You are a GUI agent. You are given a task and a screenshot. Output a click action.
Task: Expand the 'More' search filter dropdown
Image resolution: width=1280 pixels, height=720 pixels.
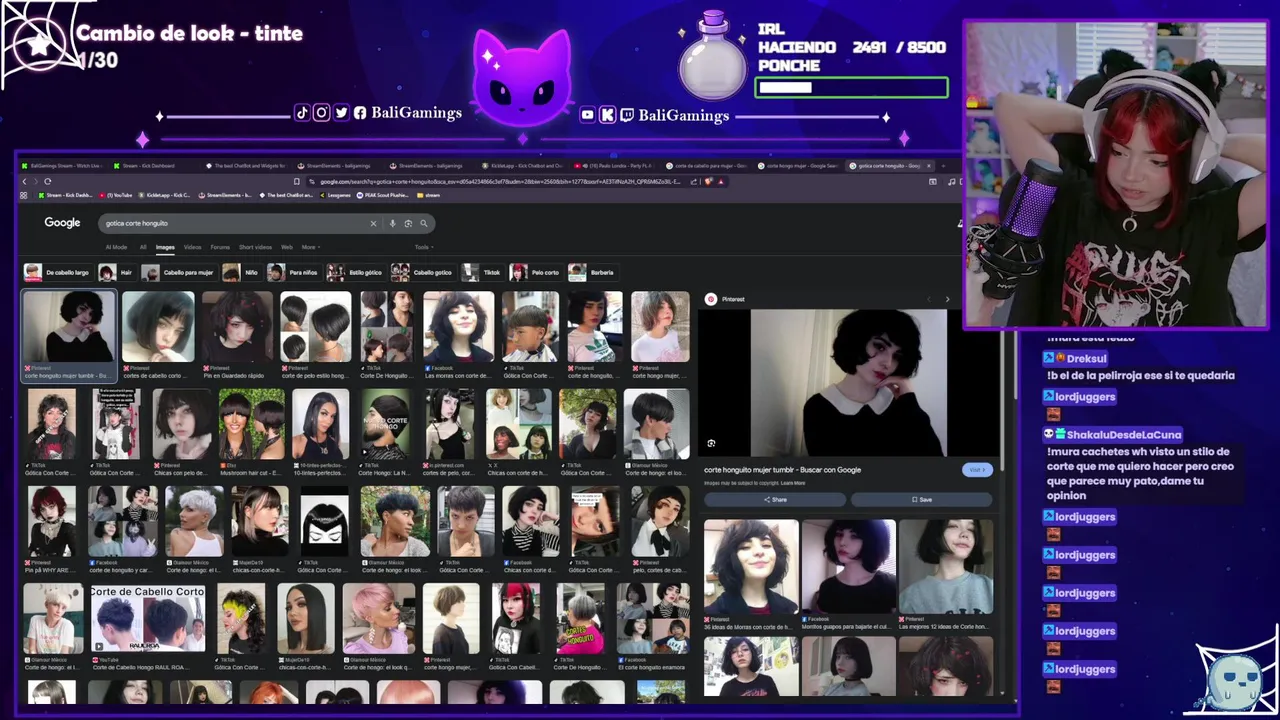[x=310, y=247]
